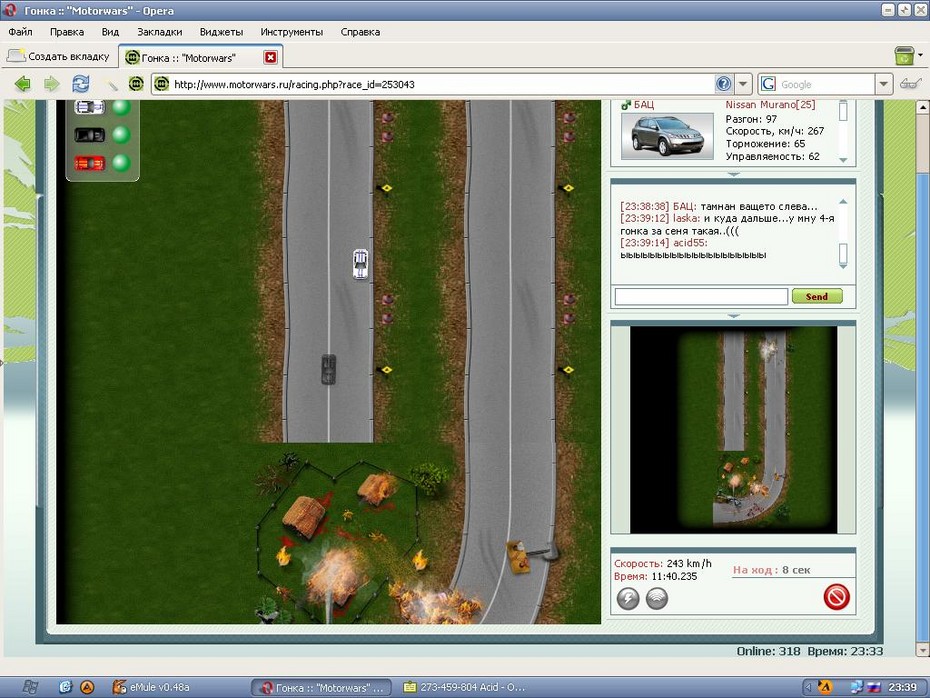Viewport: 930px width, 698px height.
Task: Open the closed tabs trash icon
Action: [x=904, y=56]
